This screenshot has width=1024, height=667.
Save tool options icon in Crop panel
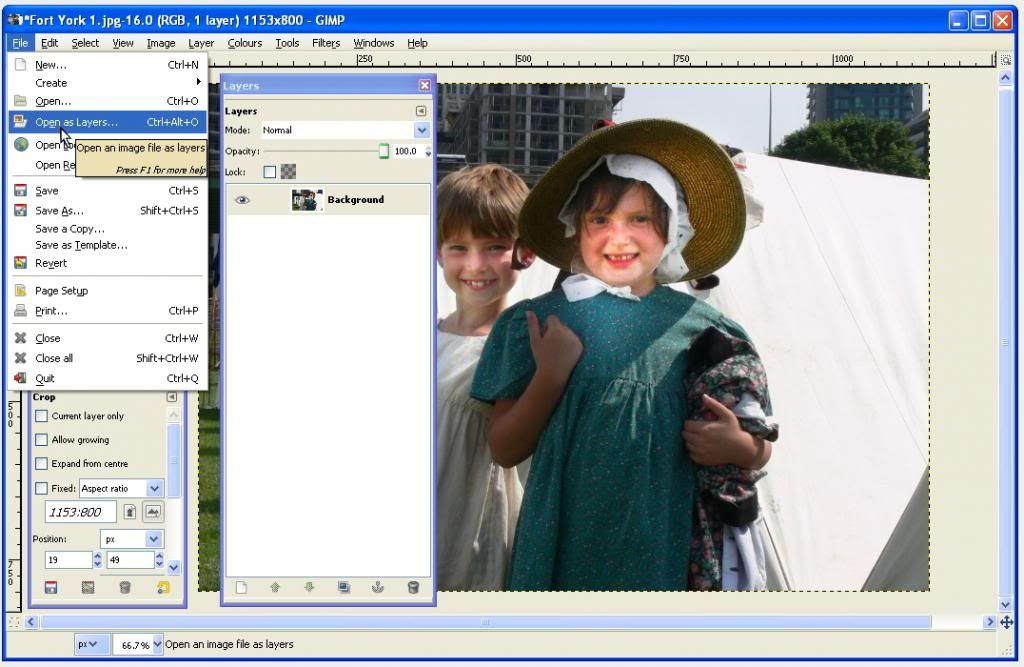coord(50,587)
